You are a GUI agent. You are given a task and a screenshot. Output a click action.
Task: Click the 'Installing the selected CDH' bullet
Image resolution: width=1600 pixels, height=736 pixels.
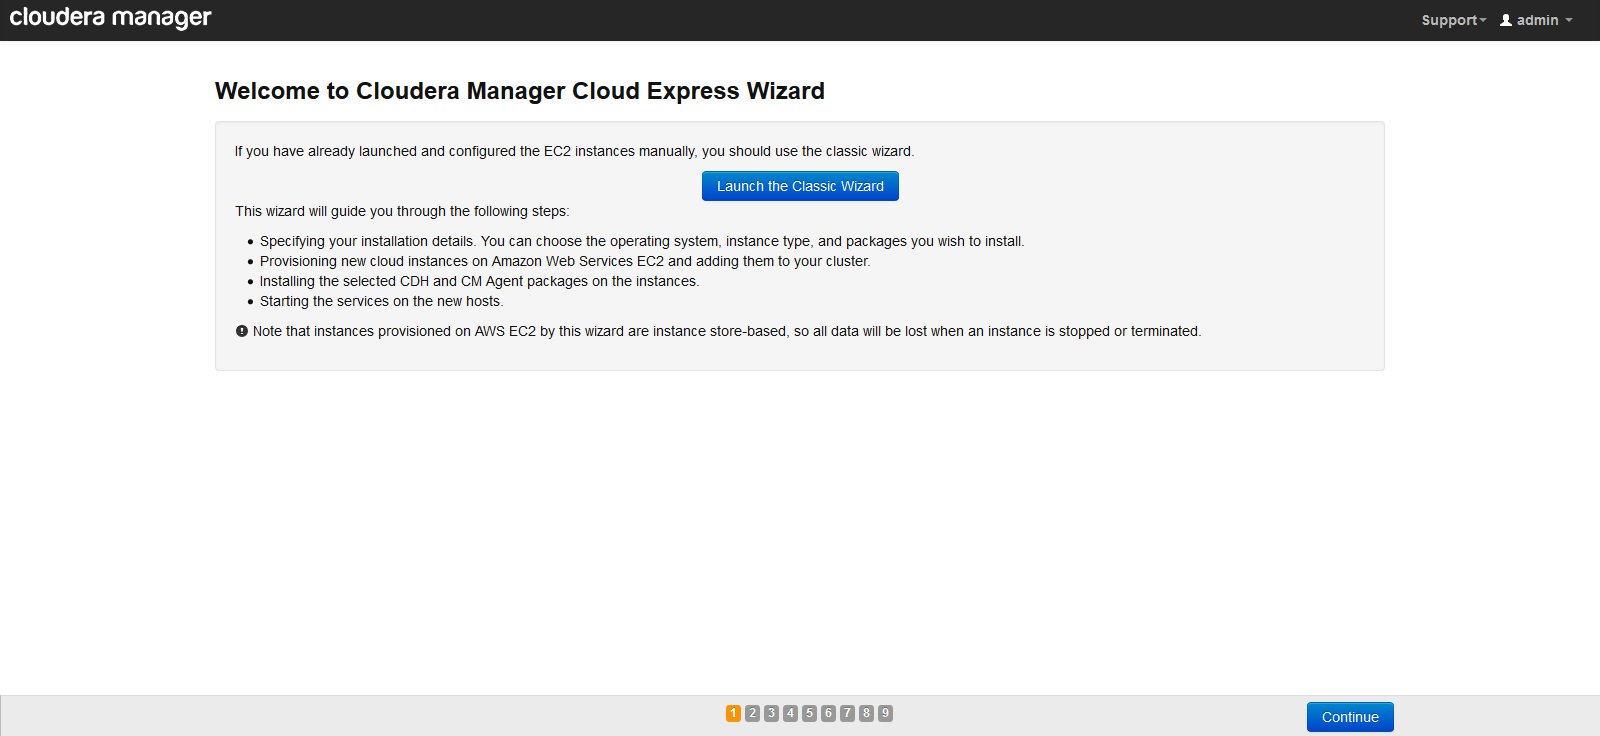[x=479, y=281]
